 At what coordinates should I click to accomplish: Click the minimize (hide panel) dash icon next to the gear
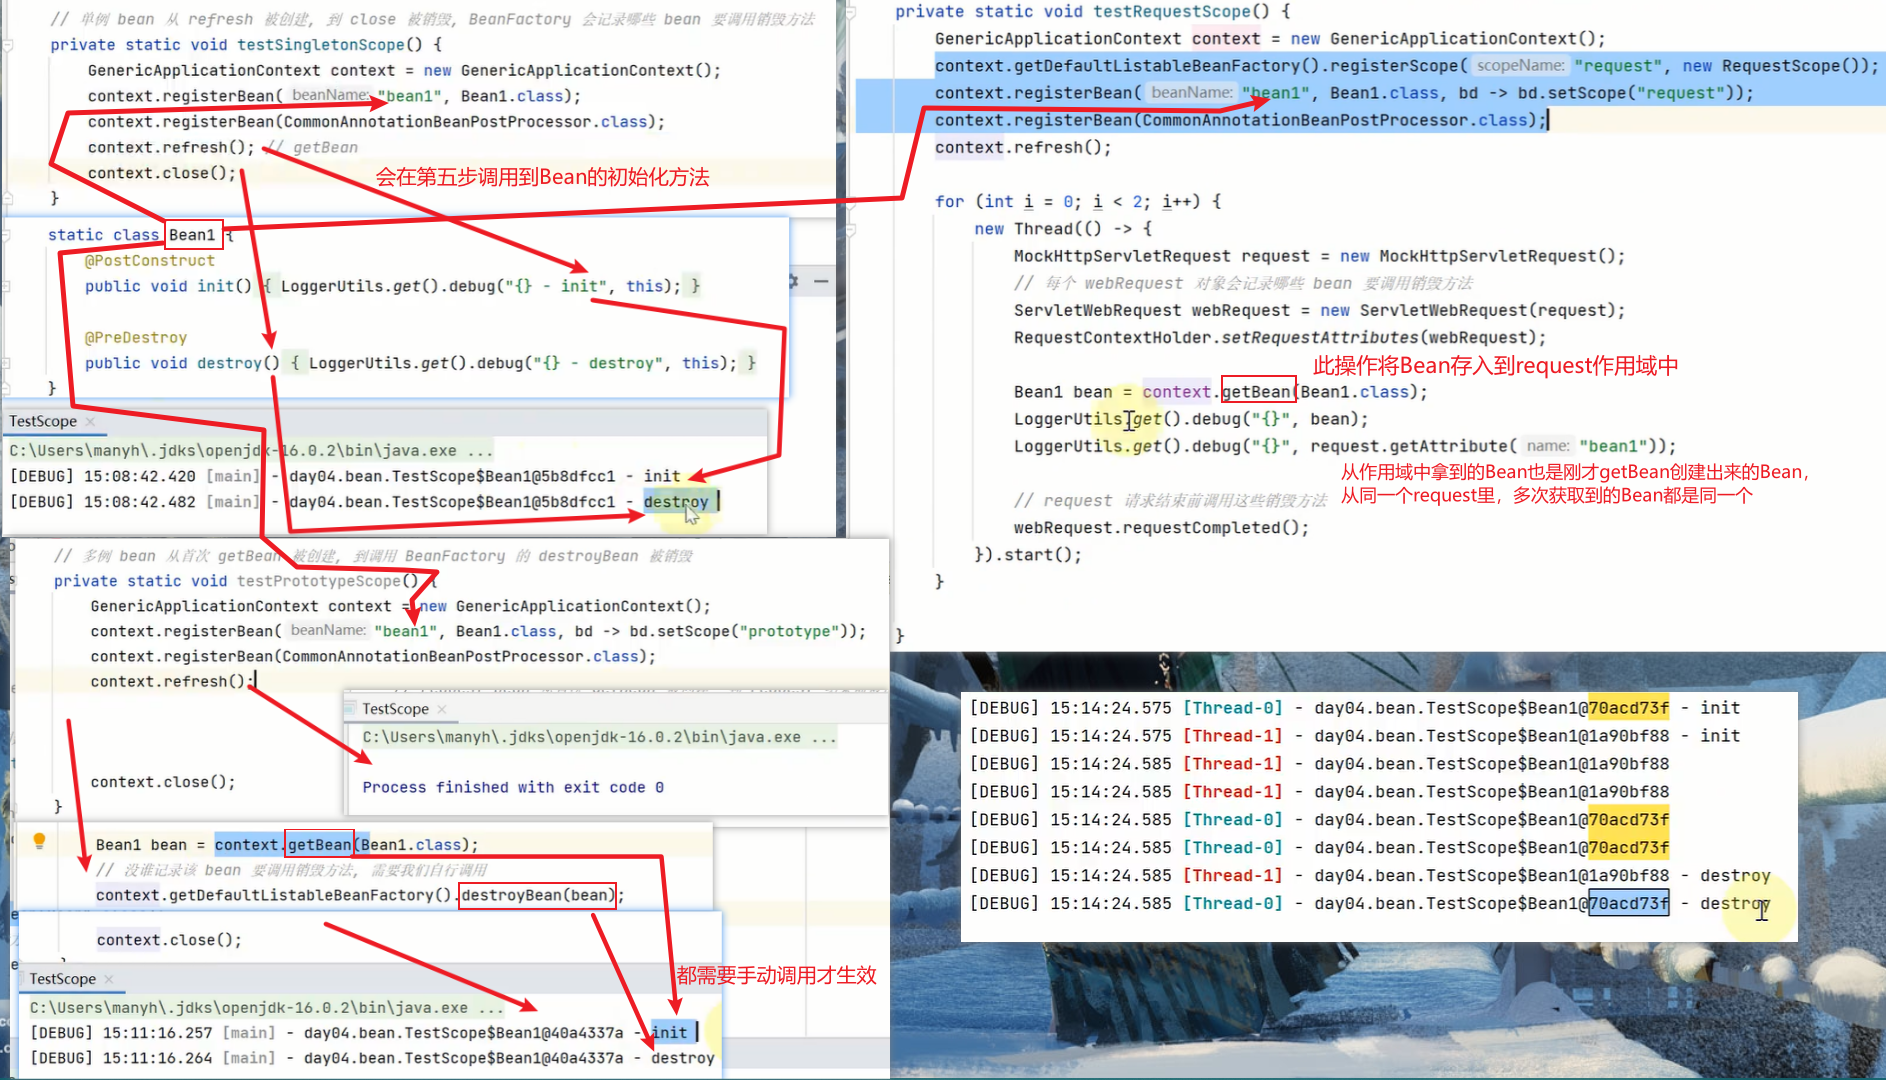tap(821, 282)
